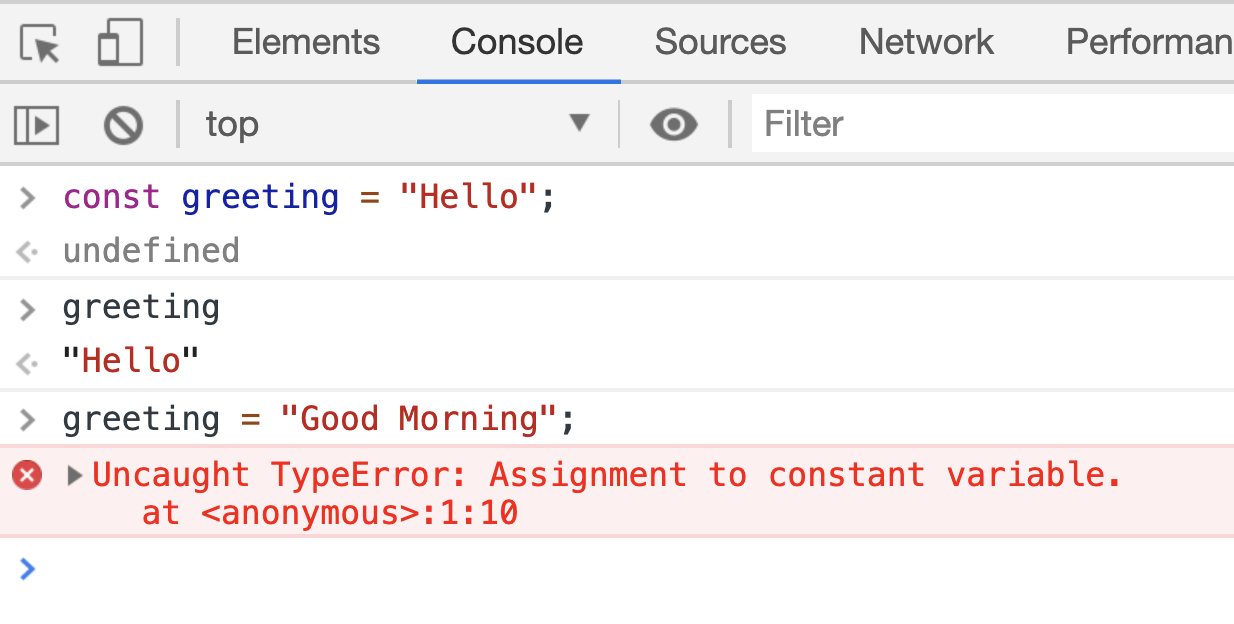The height and width of the screenshot is (624, 1234).
Task: Switch to the Network tab
Action: point(926,42)
